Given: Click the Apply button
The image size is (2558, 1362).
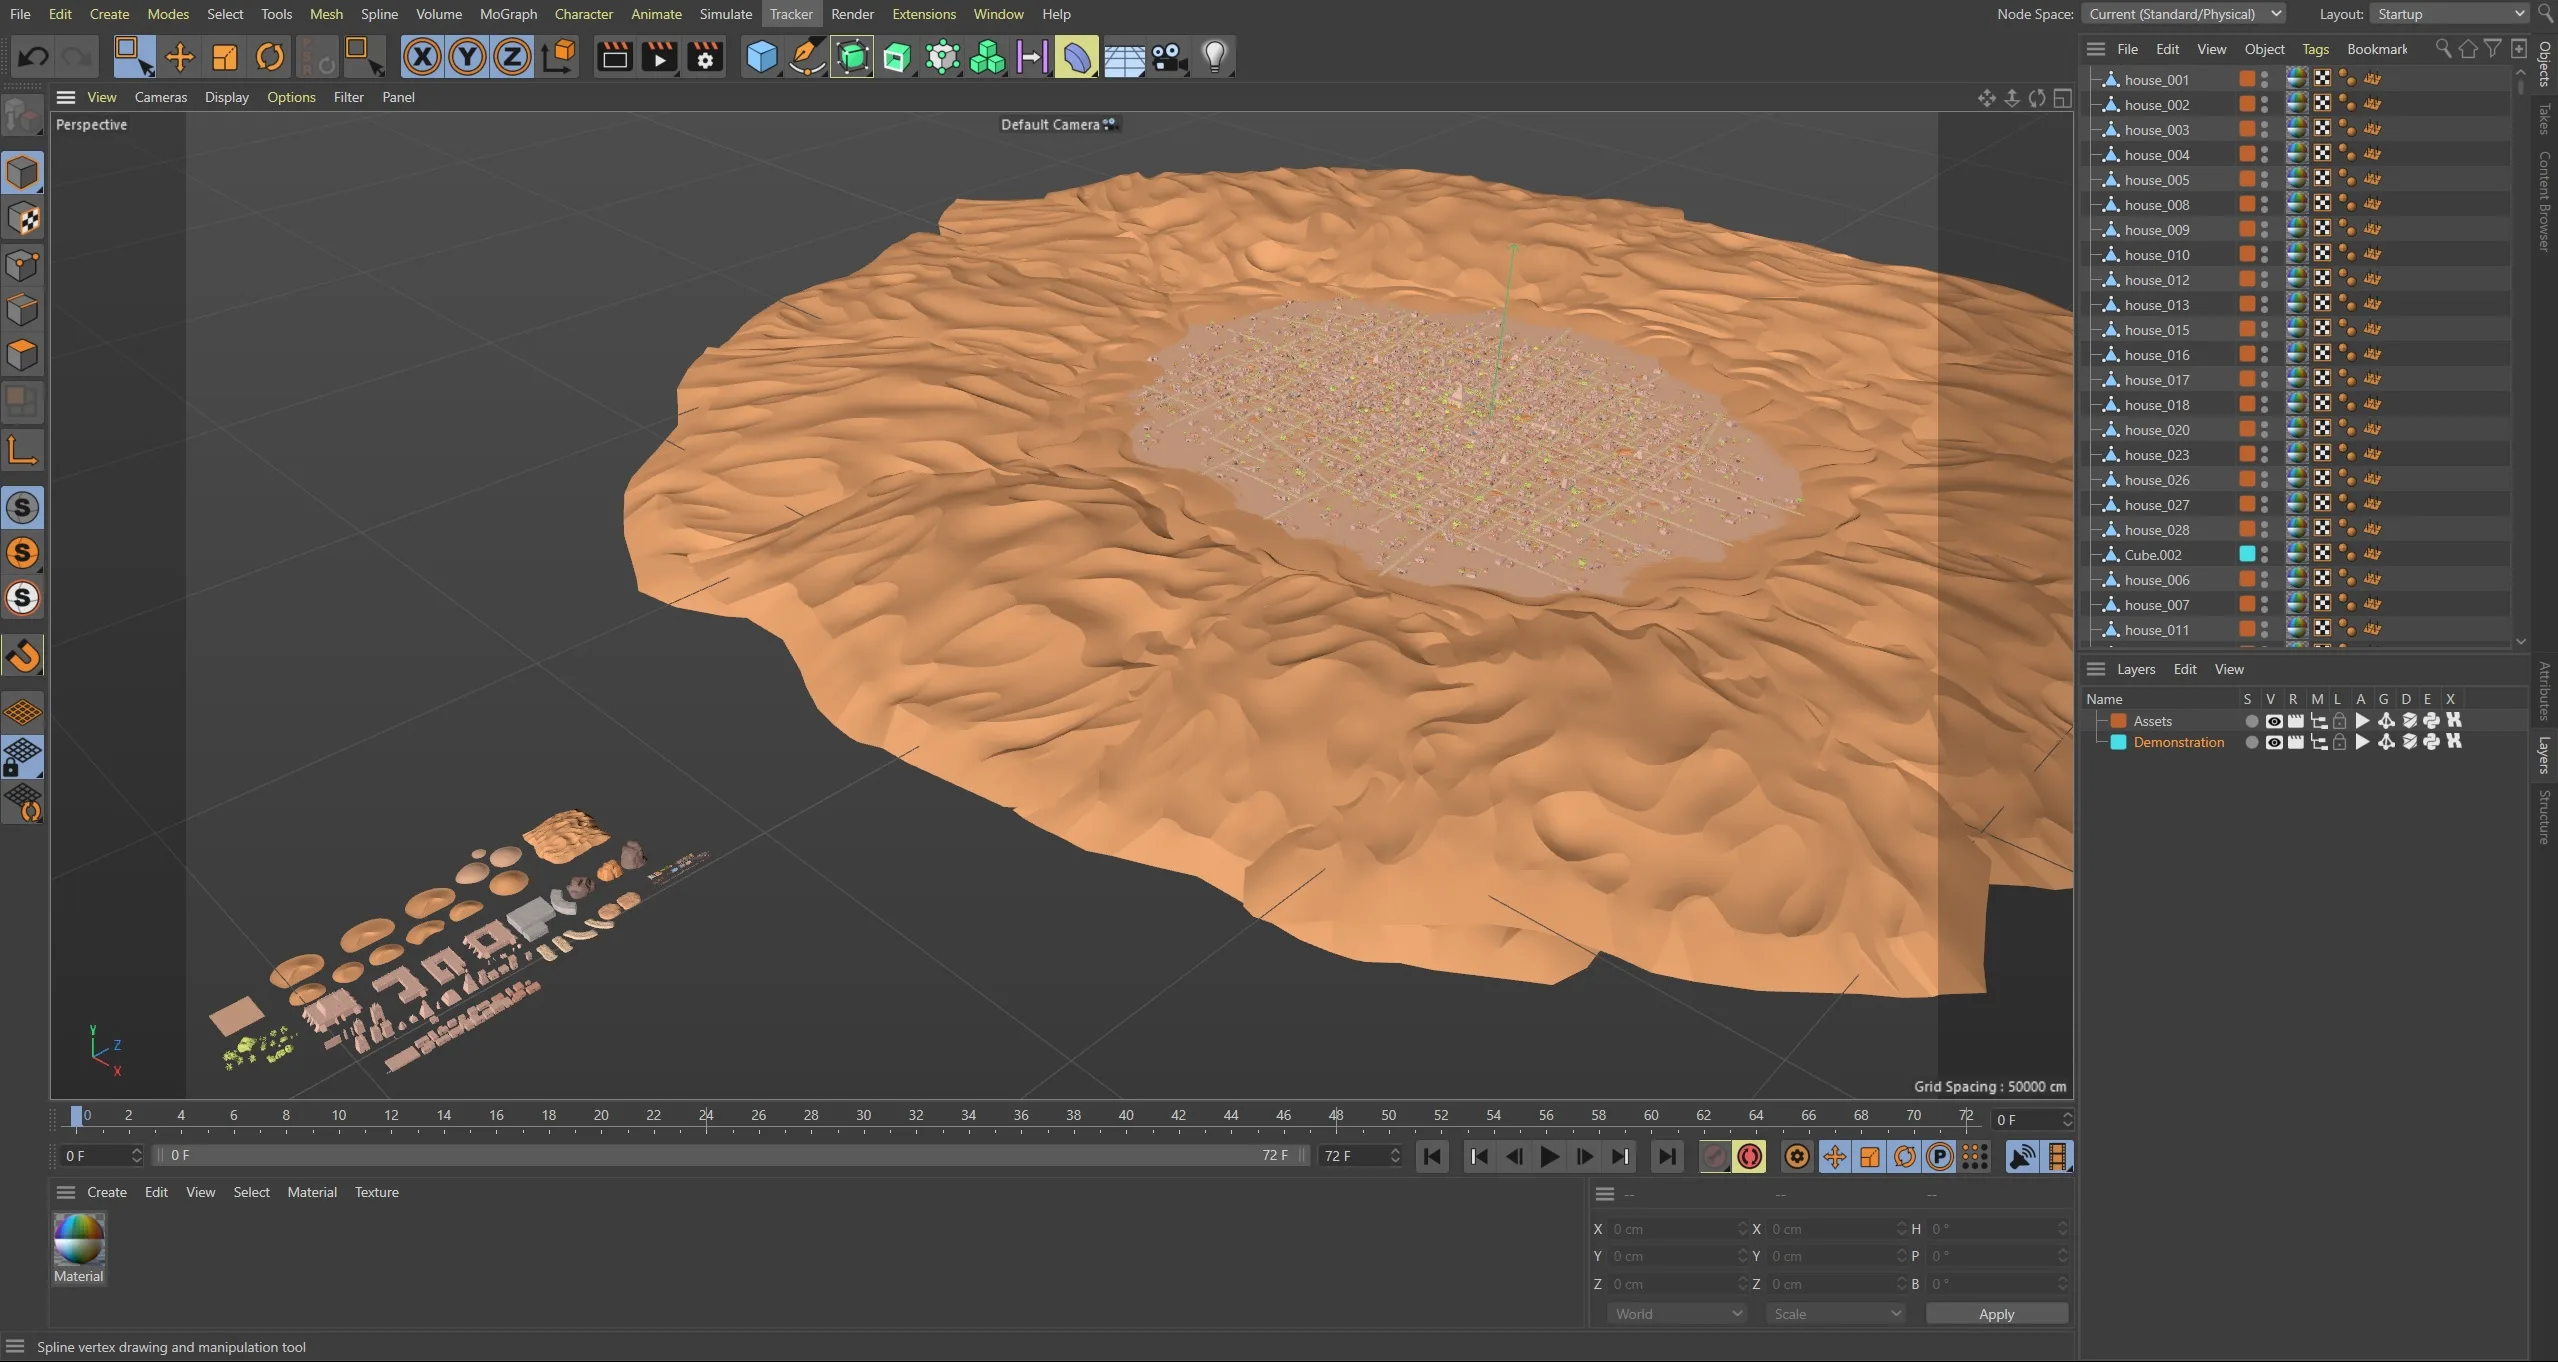Looking at the screenshot, I should click(1996, 1314).
